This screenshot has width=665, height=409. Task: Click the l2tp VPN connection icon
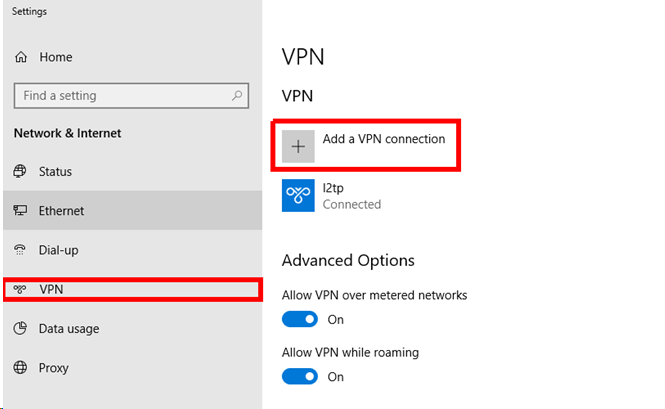coord(298,195)
